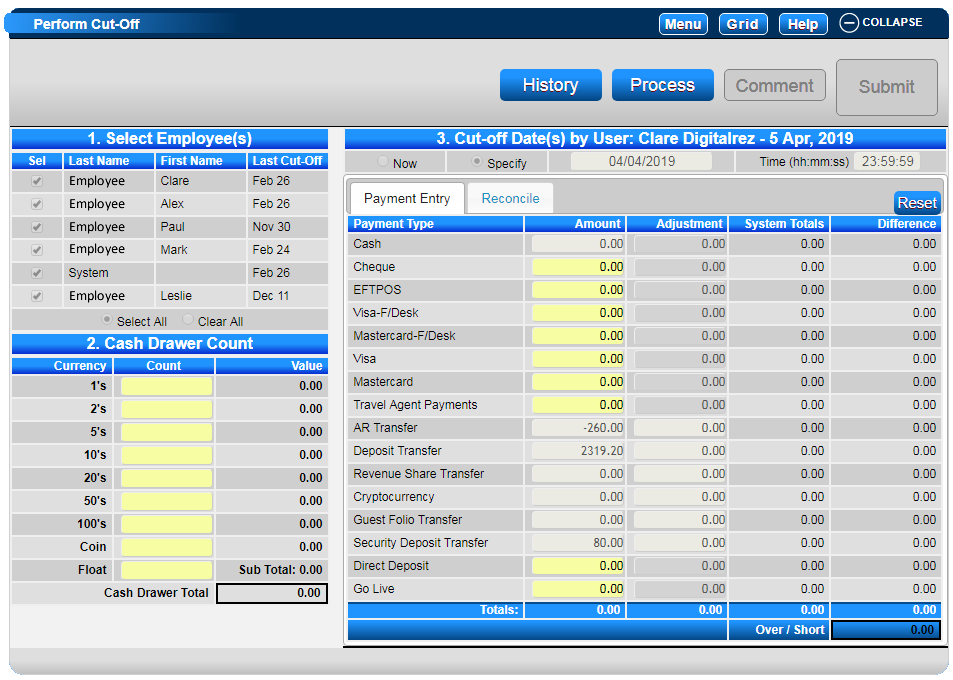Click the 20's count input field
953x680 pixels.
167,478
